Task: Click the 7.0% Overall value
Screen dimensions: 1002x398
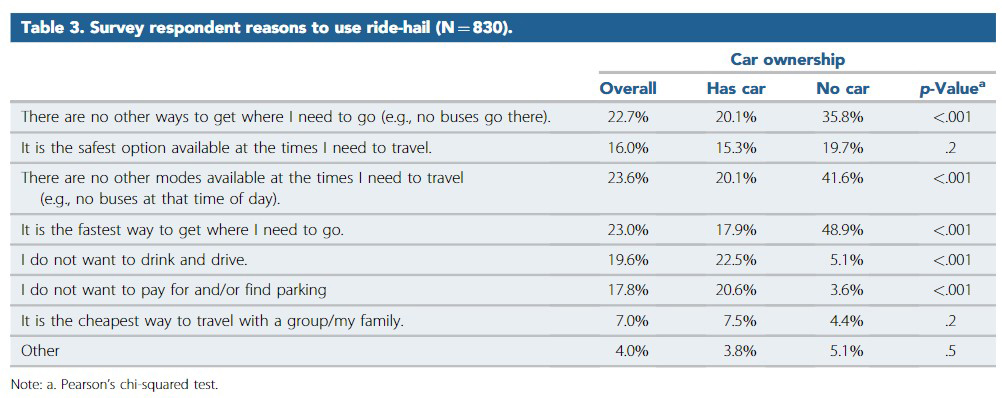Action: pyautogui.click(x=631, y=321)
